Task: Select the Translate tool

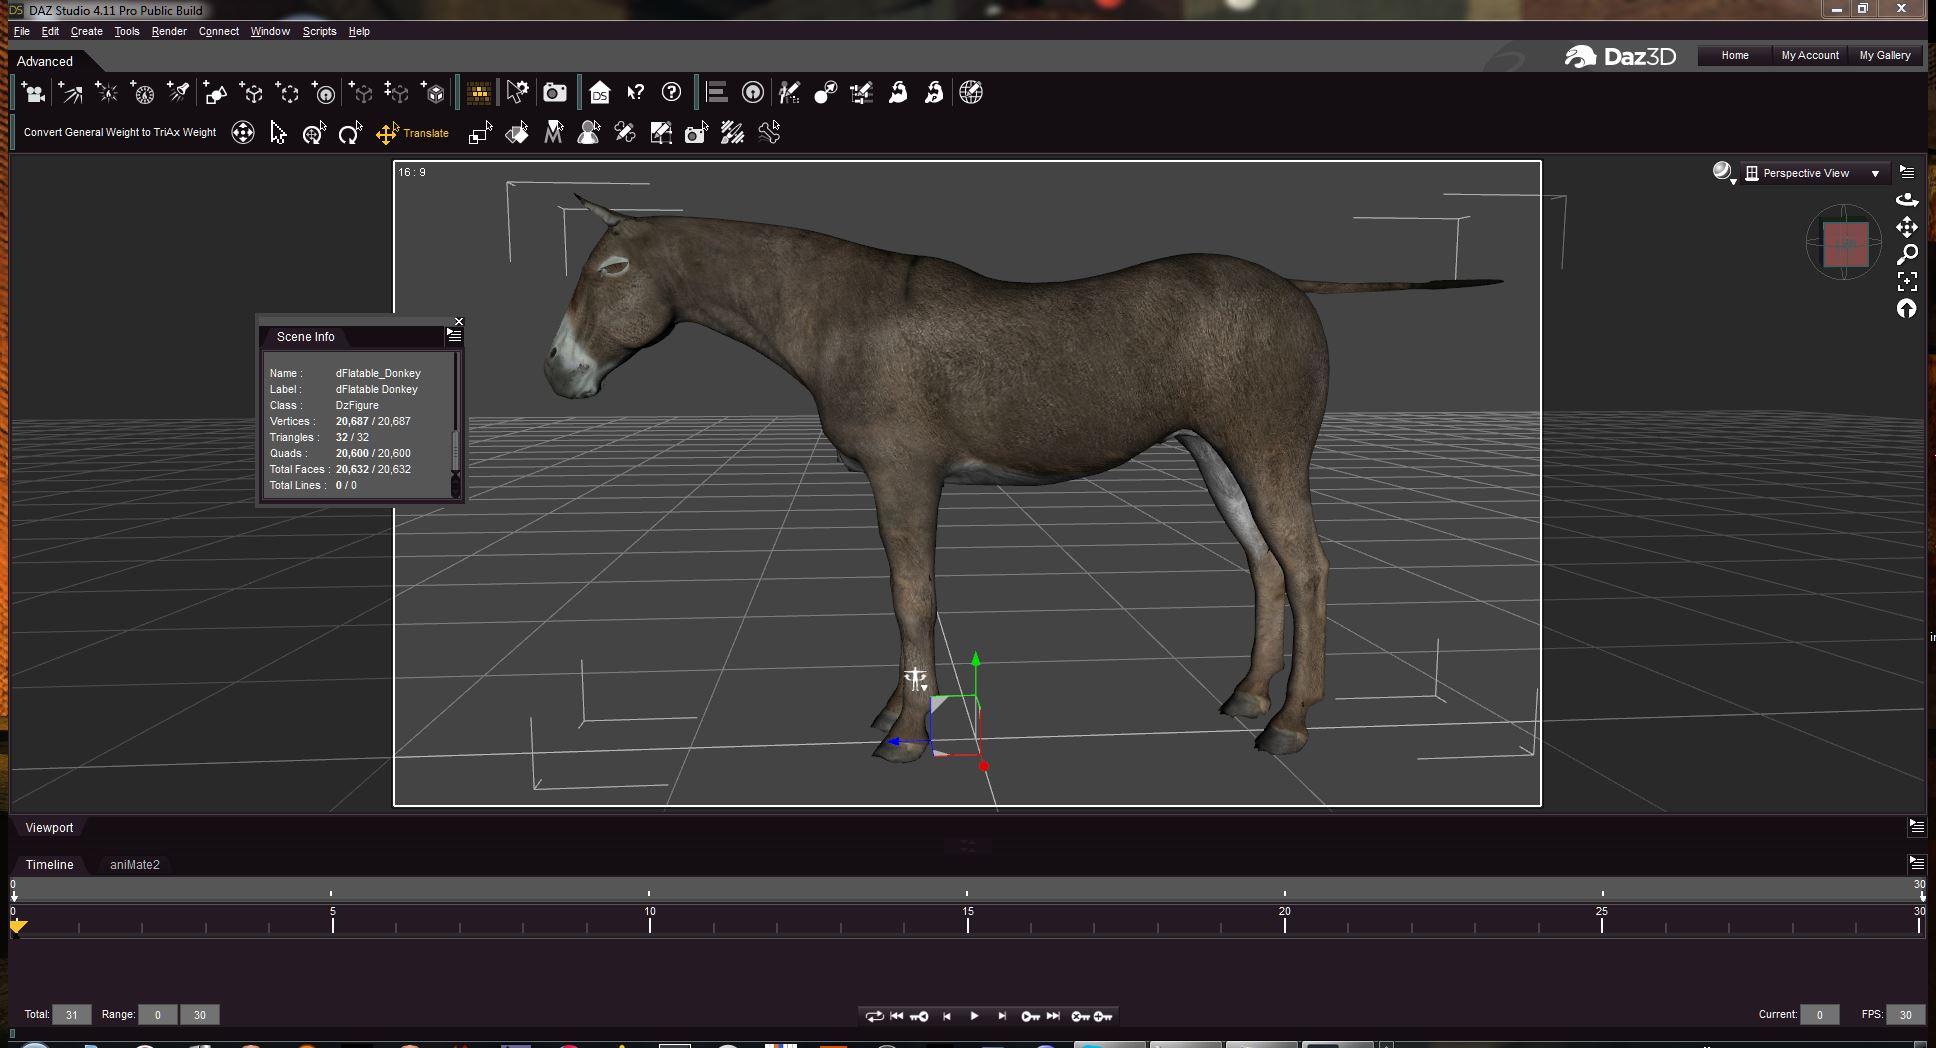Action: coord(413,133)
